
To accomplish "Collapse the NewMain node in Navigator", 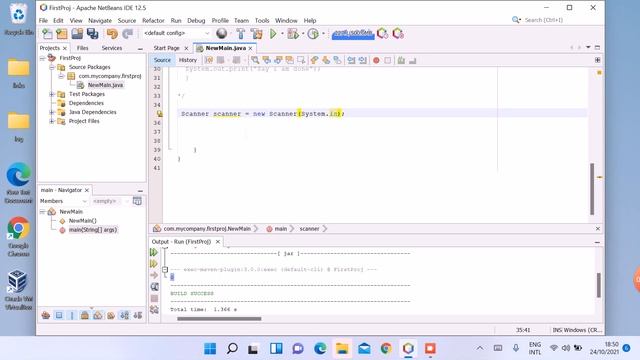I will (x=42, y=212).
